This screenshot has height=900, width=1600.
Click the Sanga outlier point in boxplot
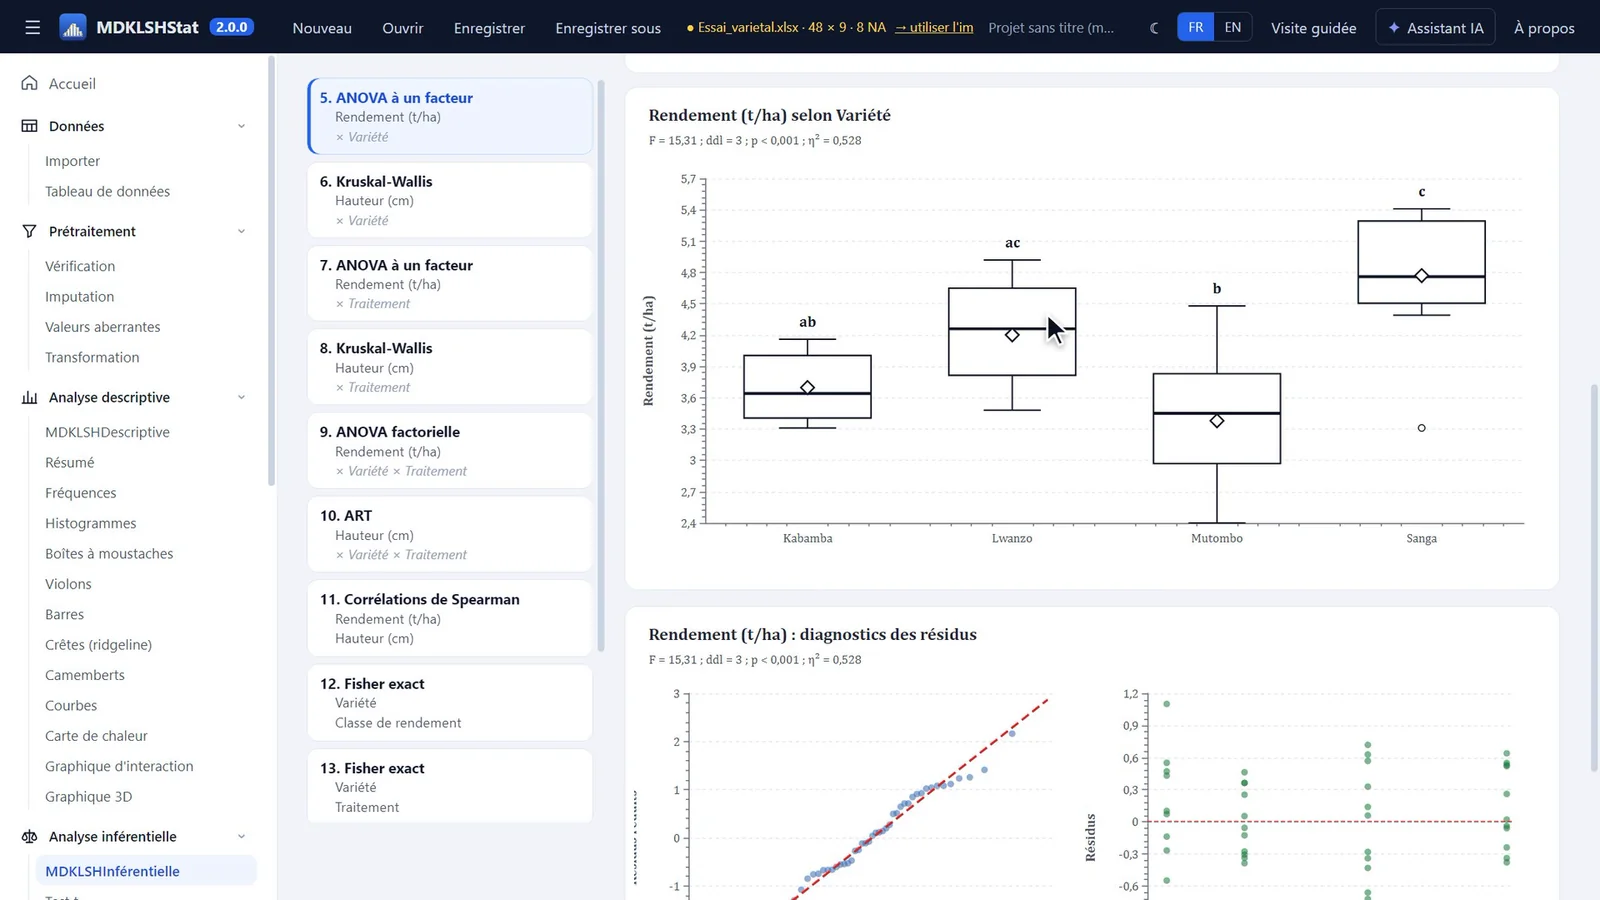coord(1421,428)
